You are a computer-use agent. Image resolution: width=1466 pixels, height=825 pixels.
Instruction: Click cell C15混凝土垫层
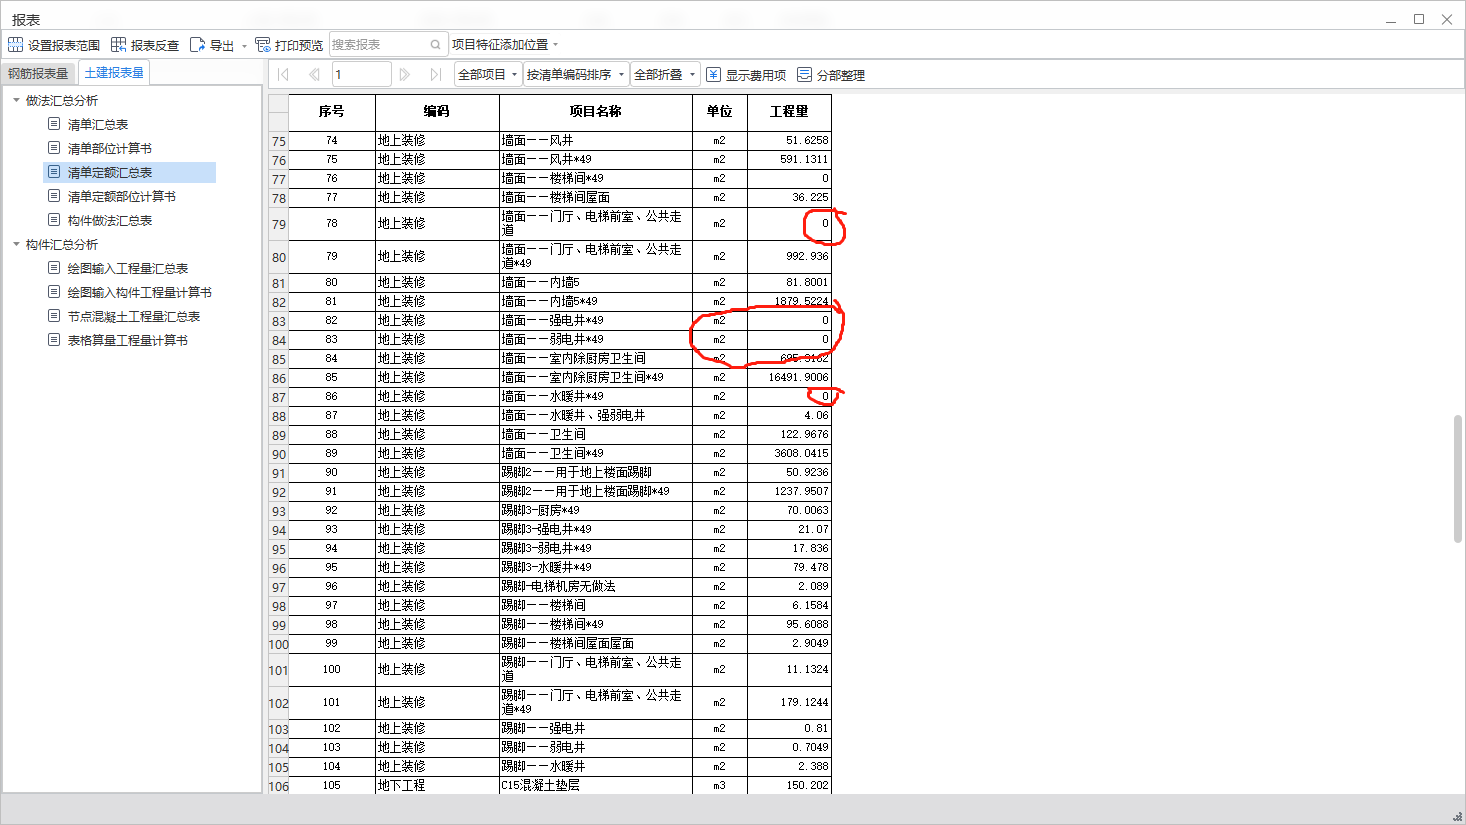click(596, 785)
